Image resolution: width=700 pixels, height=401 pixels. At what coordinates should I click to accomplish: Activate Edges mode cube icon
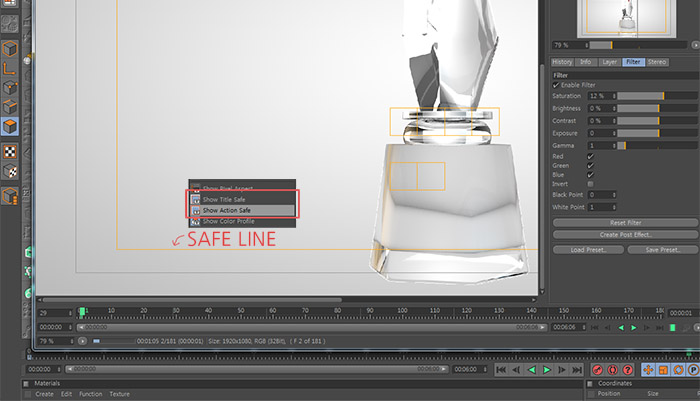click(9, 107)
